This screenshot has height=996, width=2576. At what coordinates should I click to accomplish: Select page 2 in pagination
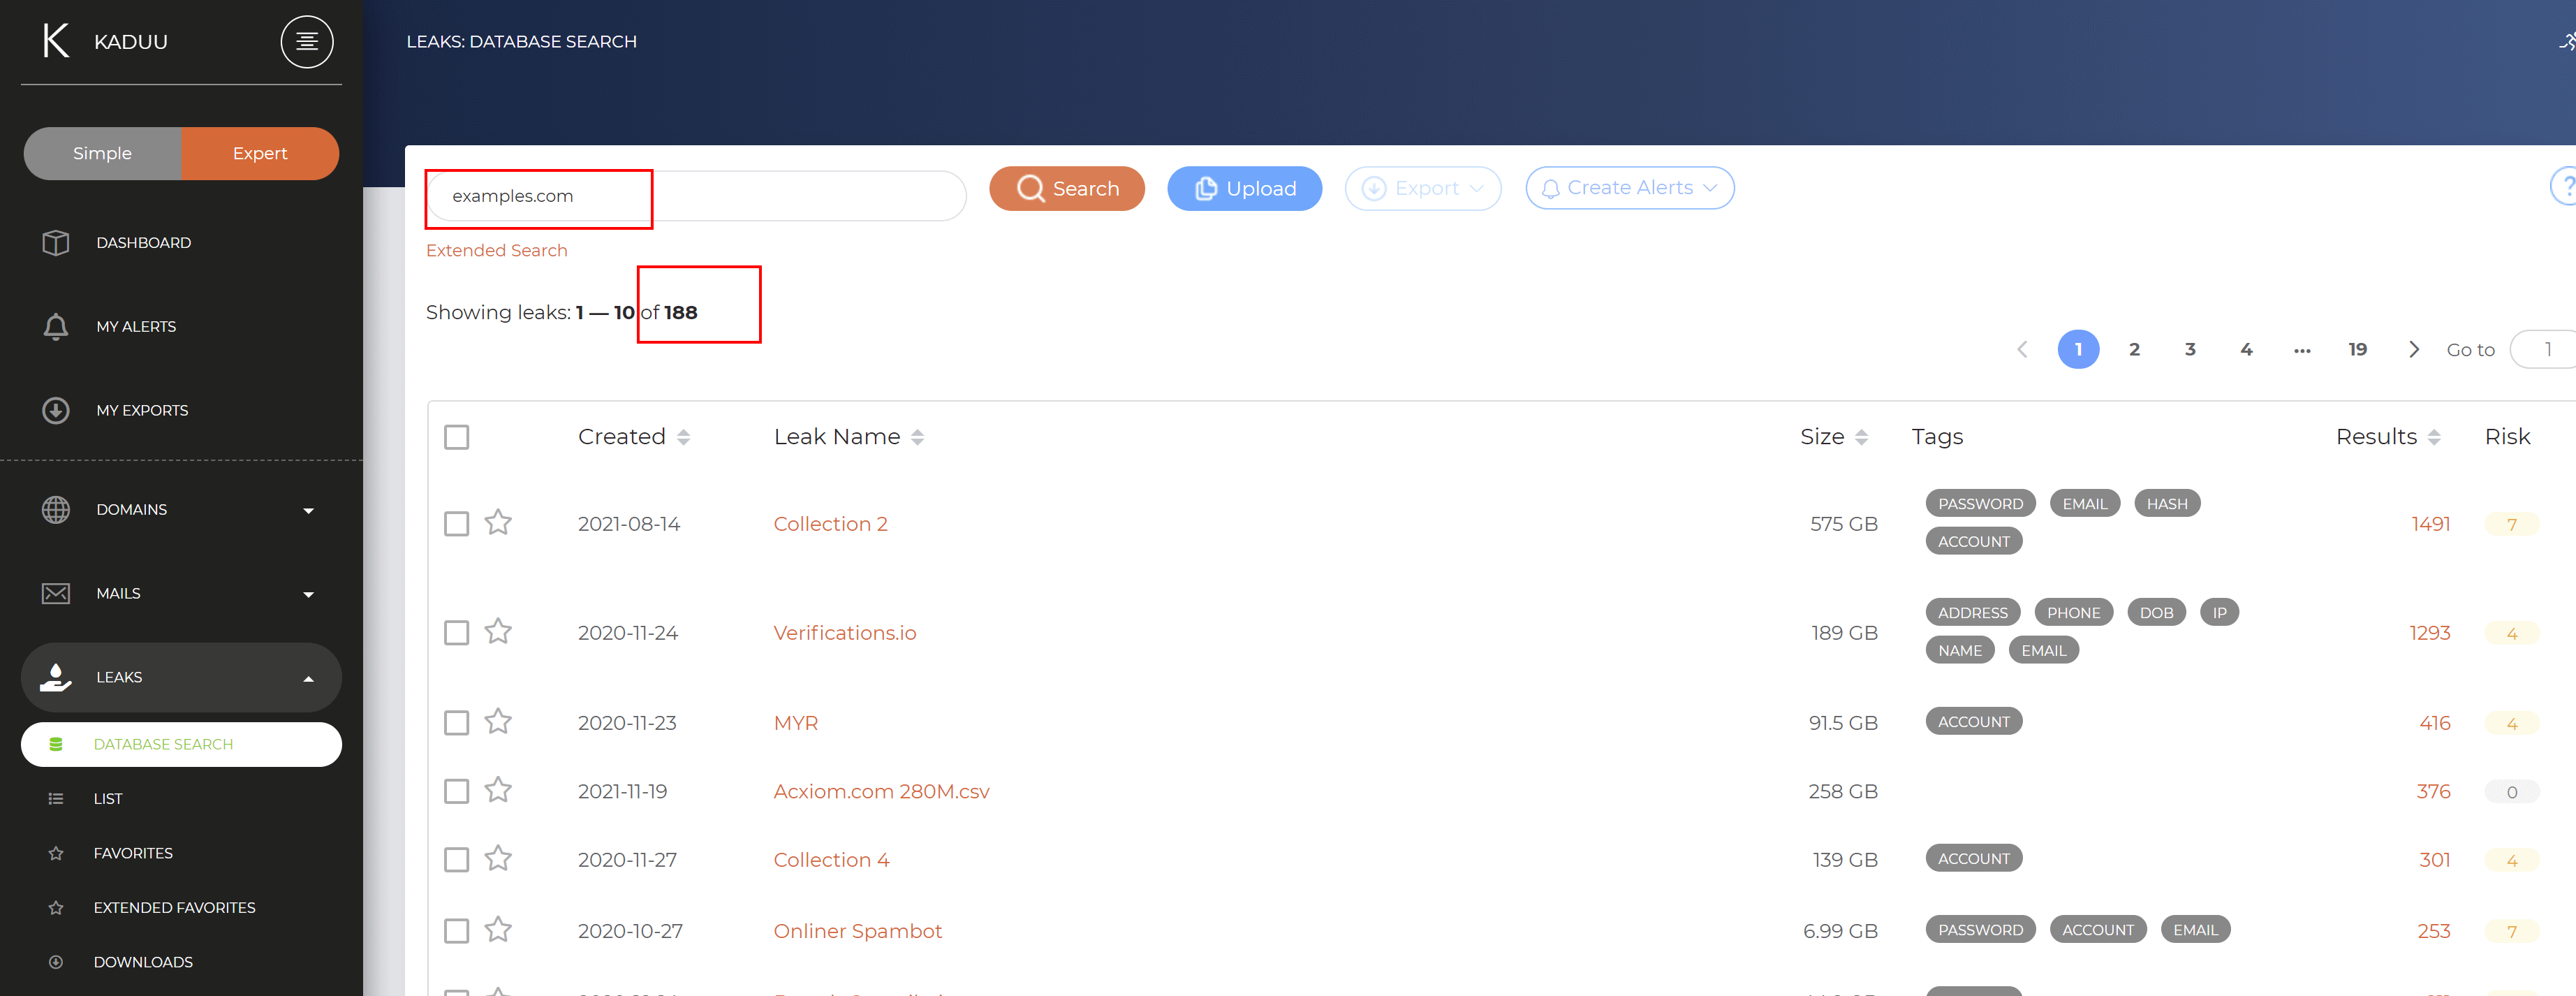tap(2134, 349)
